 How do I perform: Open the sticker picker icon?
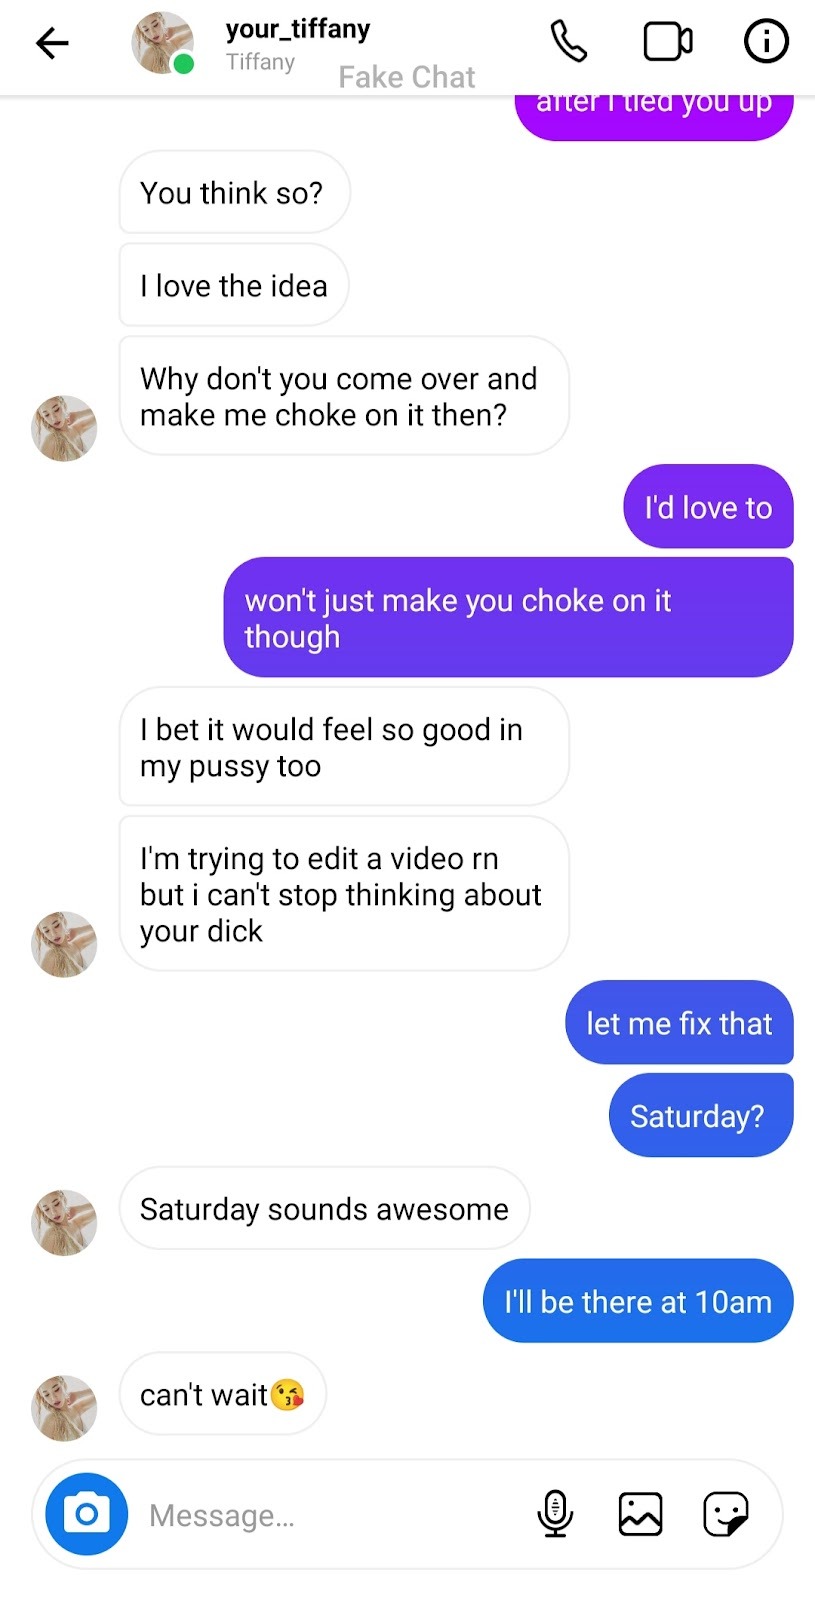click(x=726, y=1514)
